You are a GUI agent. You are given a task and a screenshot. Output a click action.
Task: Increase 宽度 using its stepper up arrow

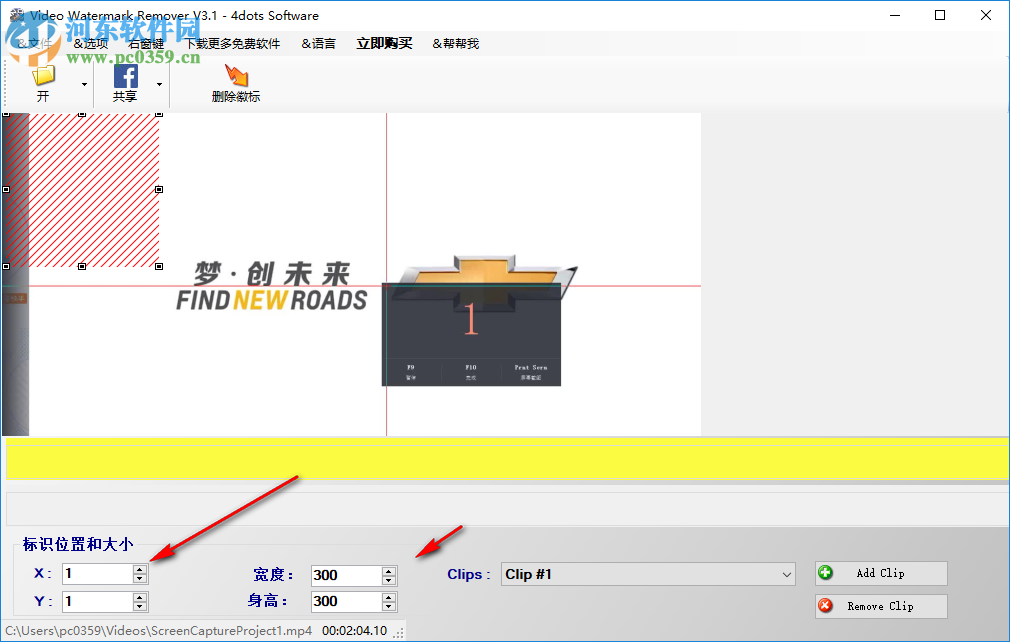click(x=389, y=570)
